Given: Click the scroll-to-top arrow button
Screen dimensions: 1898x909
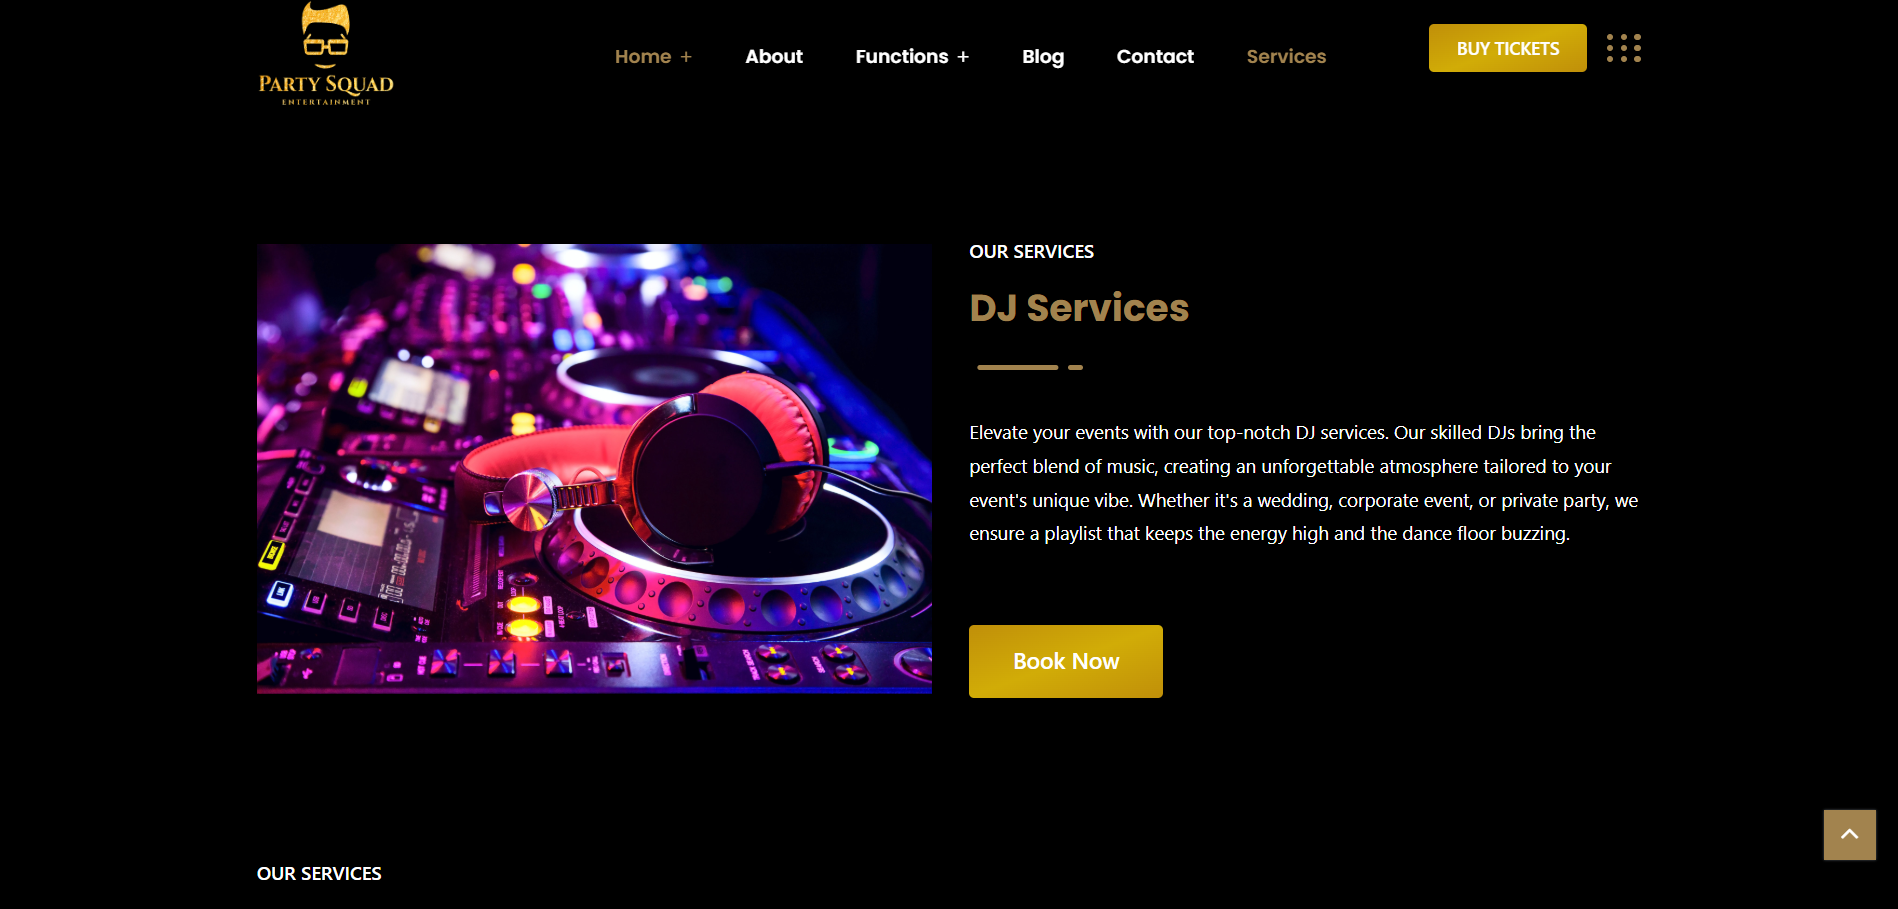Looking at the screenshot, I should pyautogui.click(x=1849, y=835).
